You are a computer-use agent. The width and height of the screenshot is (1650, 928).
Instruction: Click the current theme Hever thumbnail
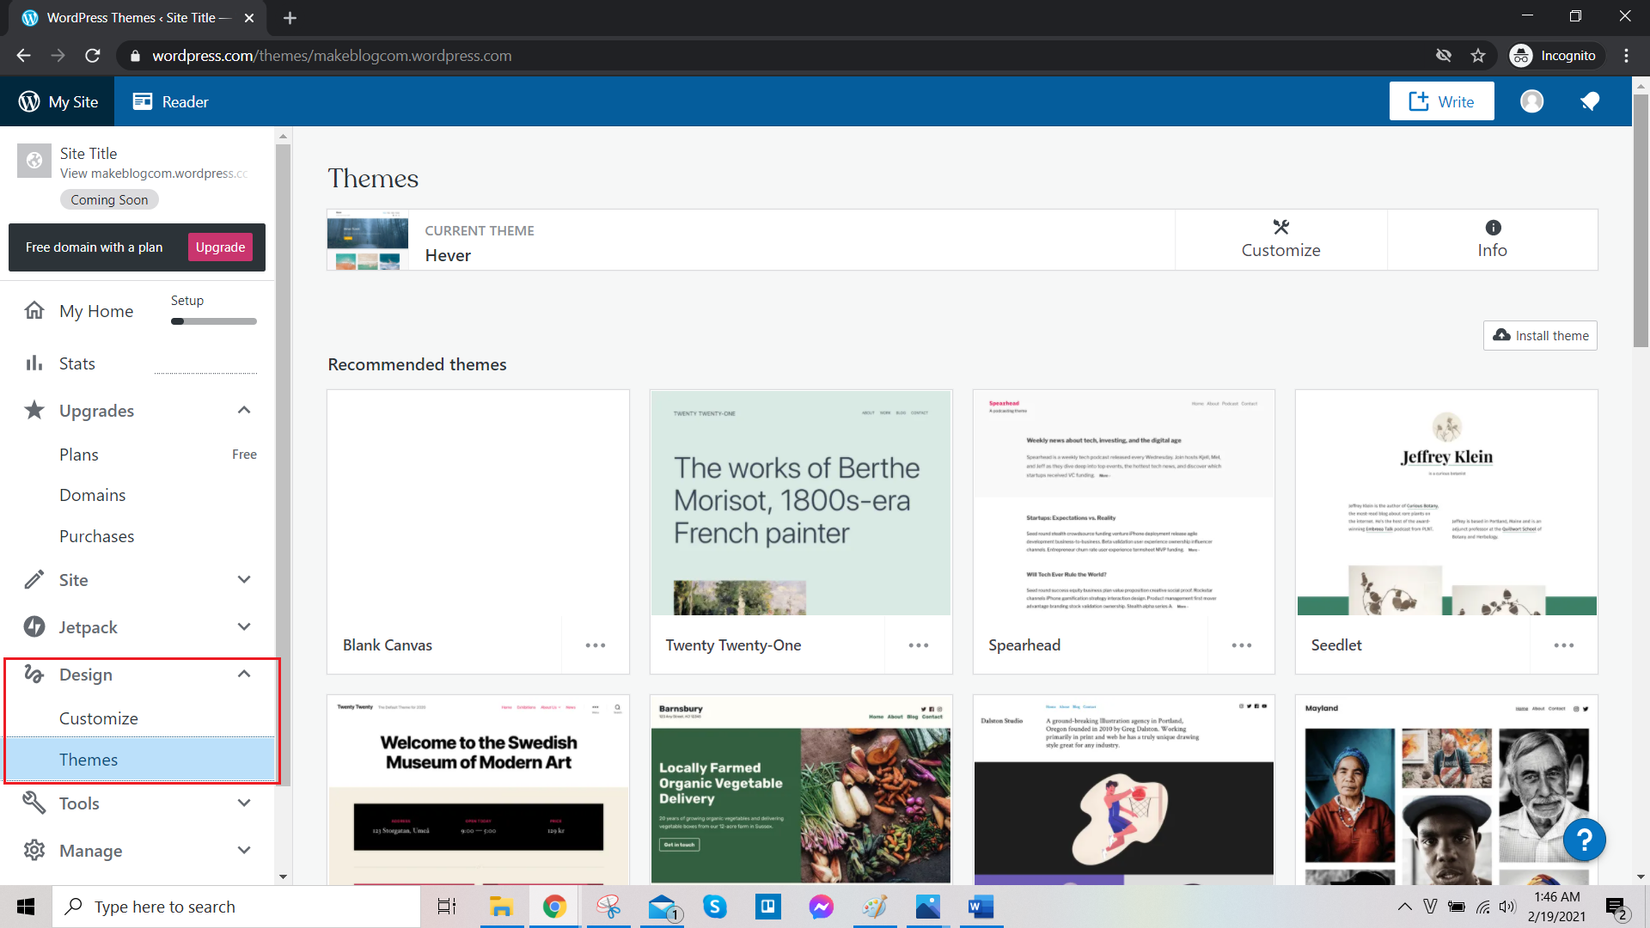pos(368,240)
